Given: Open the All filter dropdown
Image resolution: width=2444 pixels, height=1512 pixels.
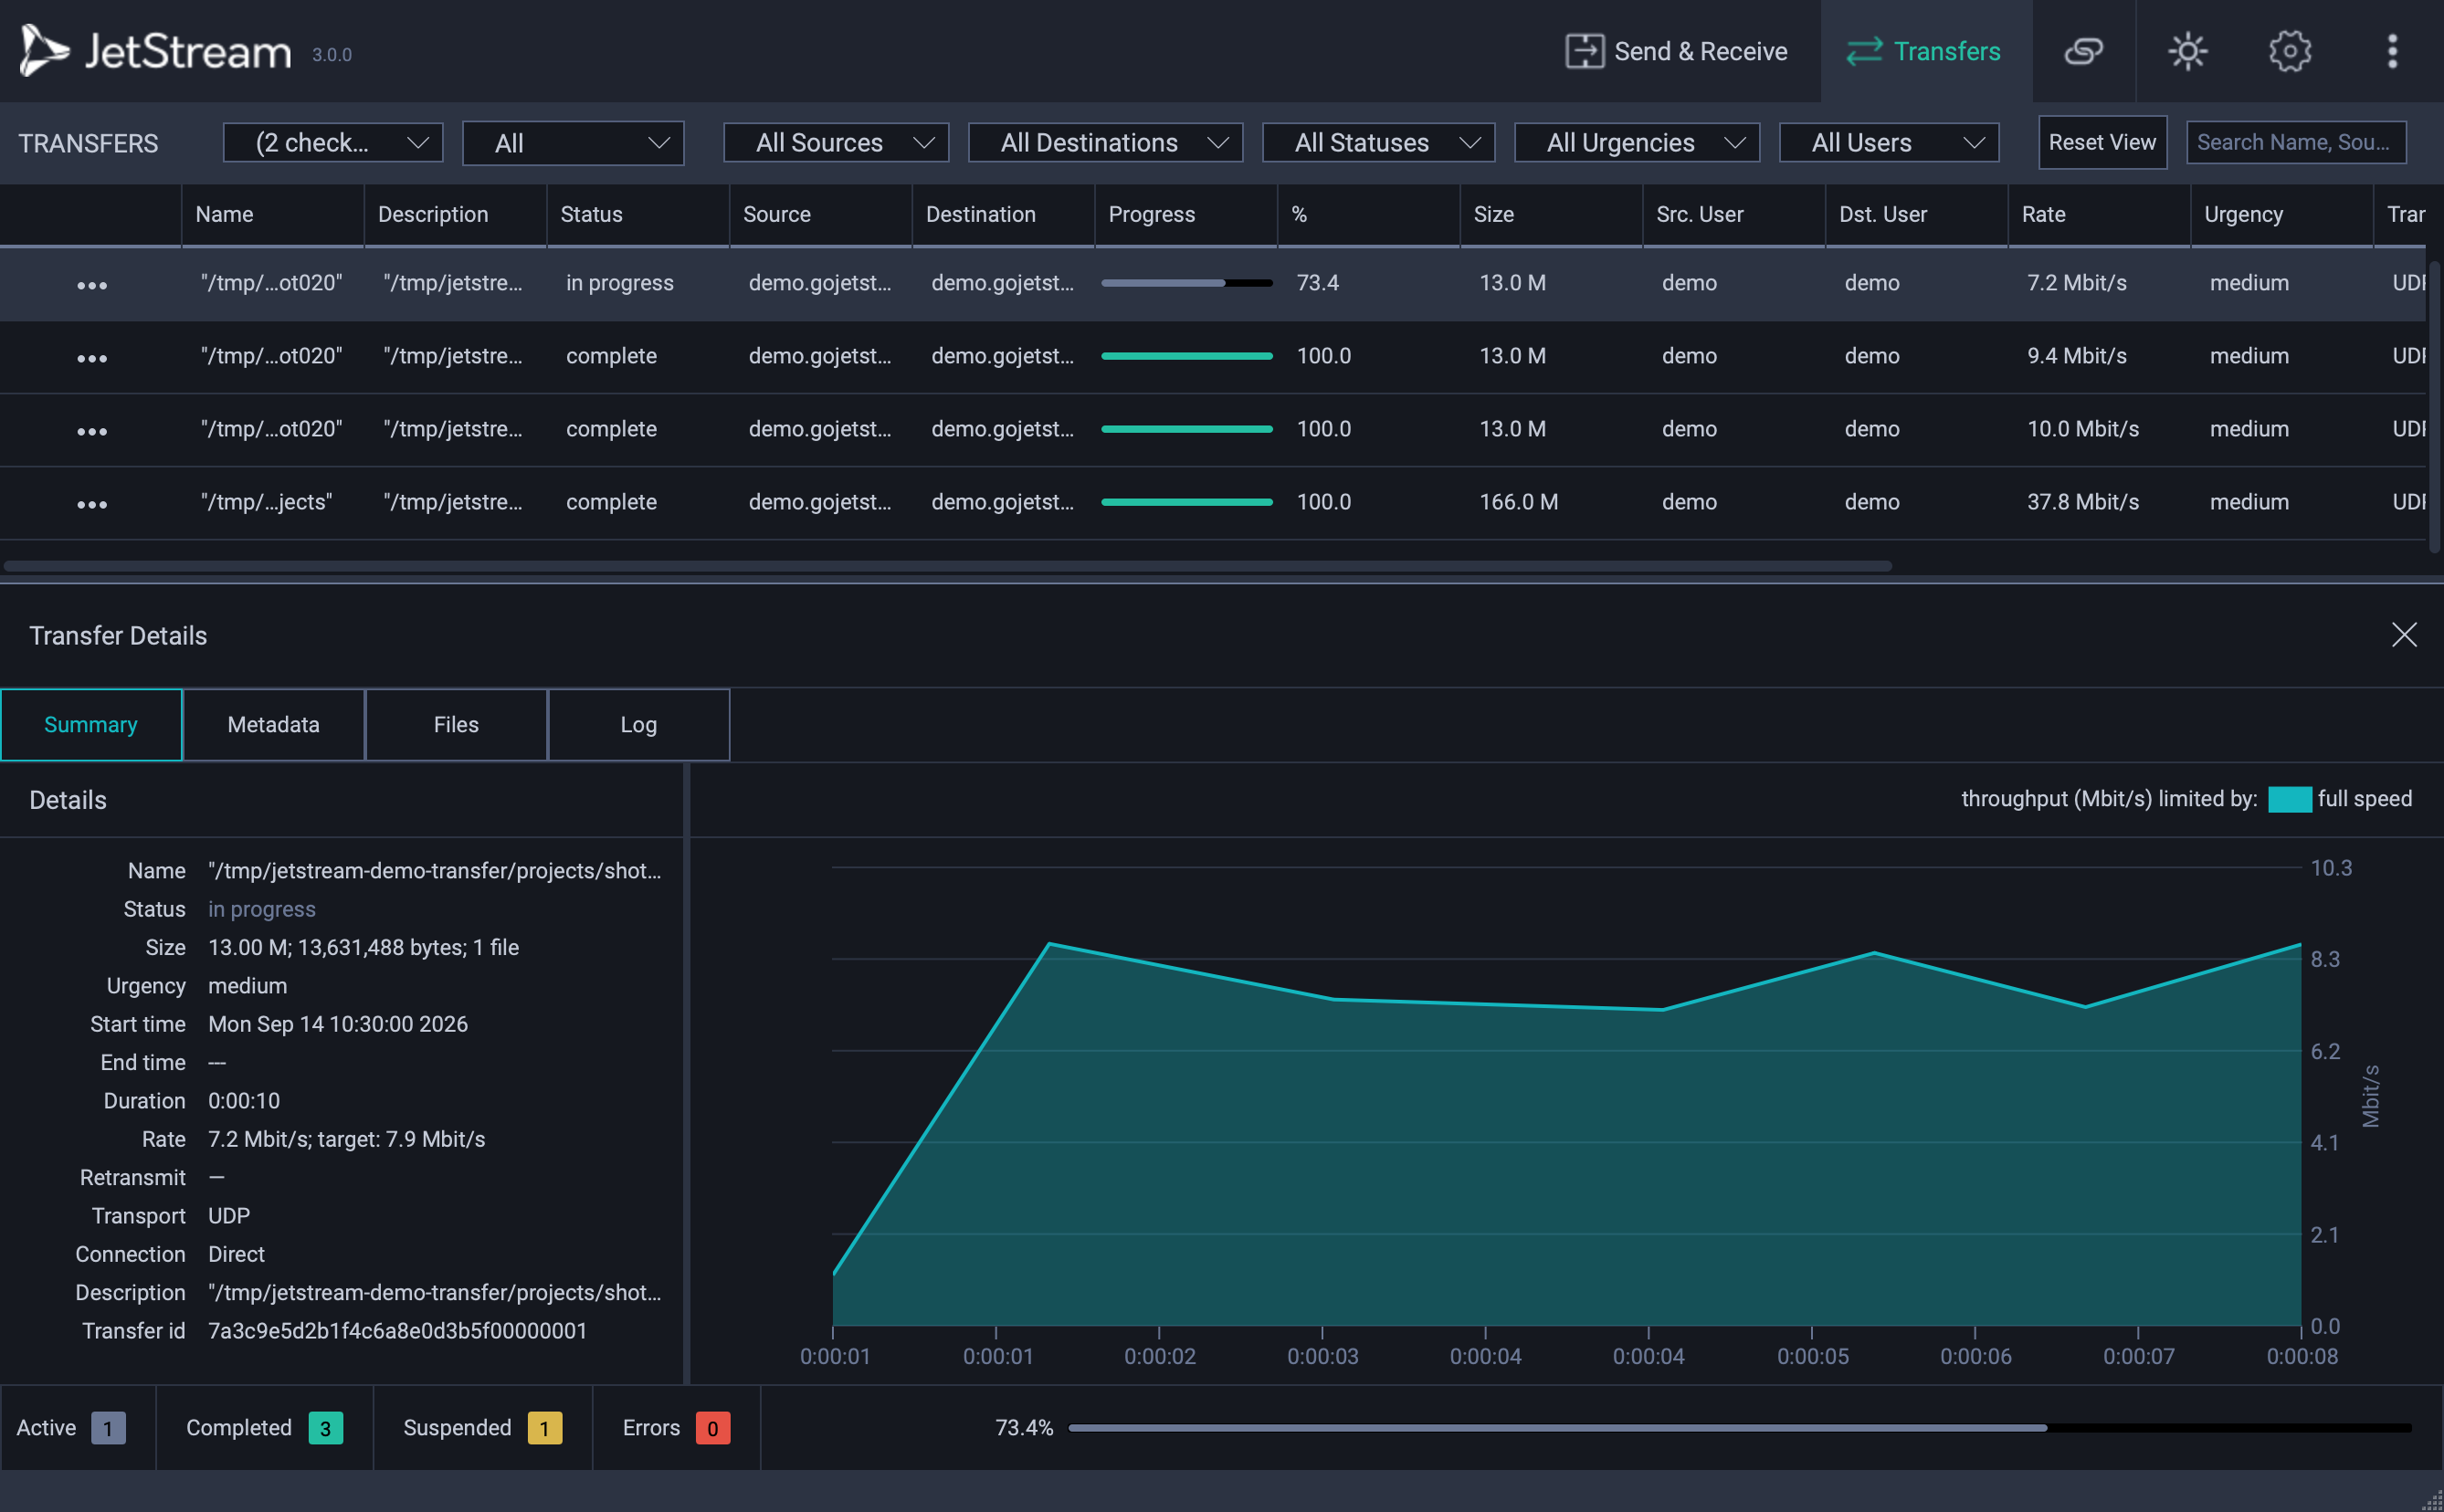Looking at the screenshot, I should 573,143.
